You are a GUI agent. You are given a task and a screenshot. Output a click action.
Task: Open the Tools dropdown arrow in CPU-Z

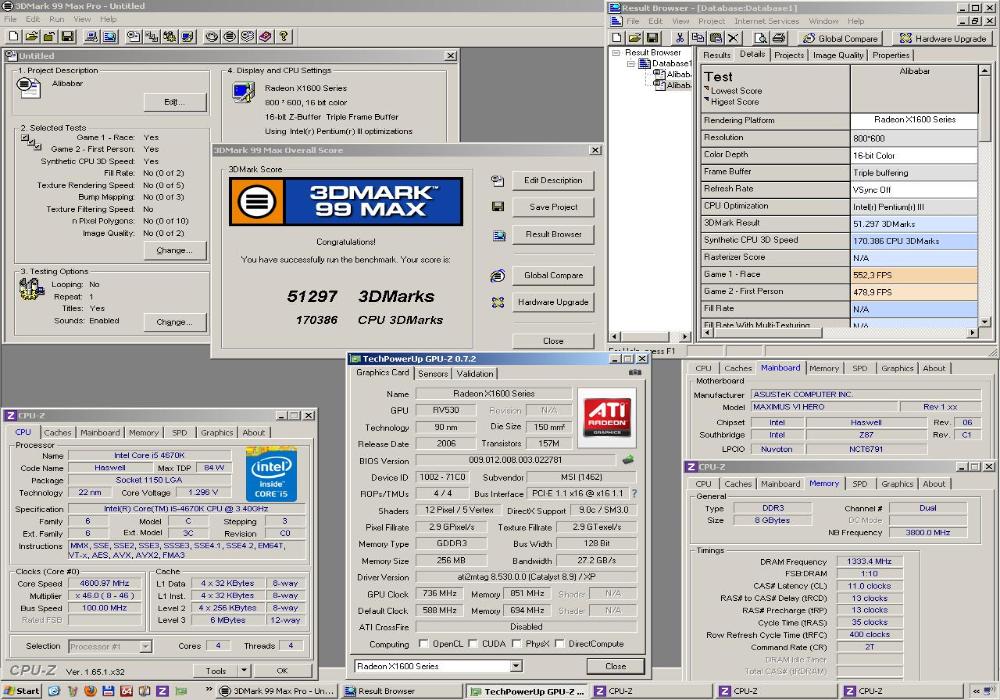244,671
